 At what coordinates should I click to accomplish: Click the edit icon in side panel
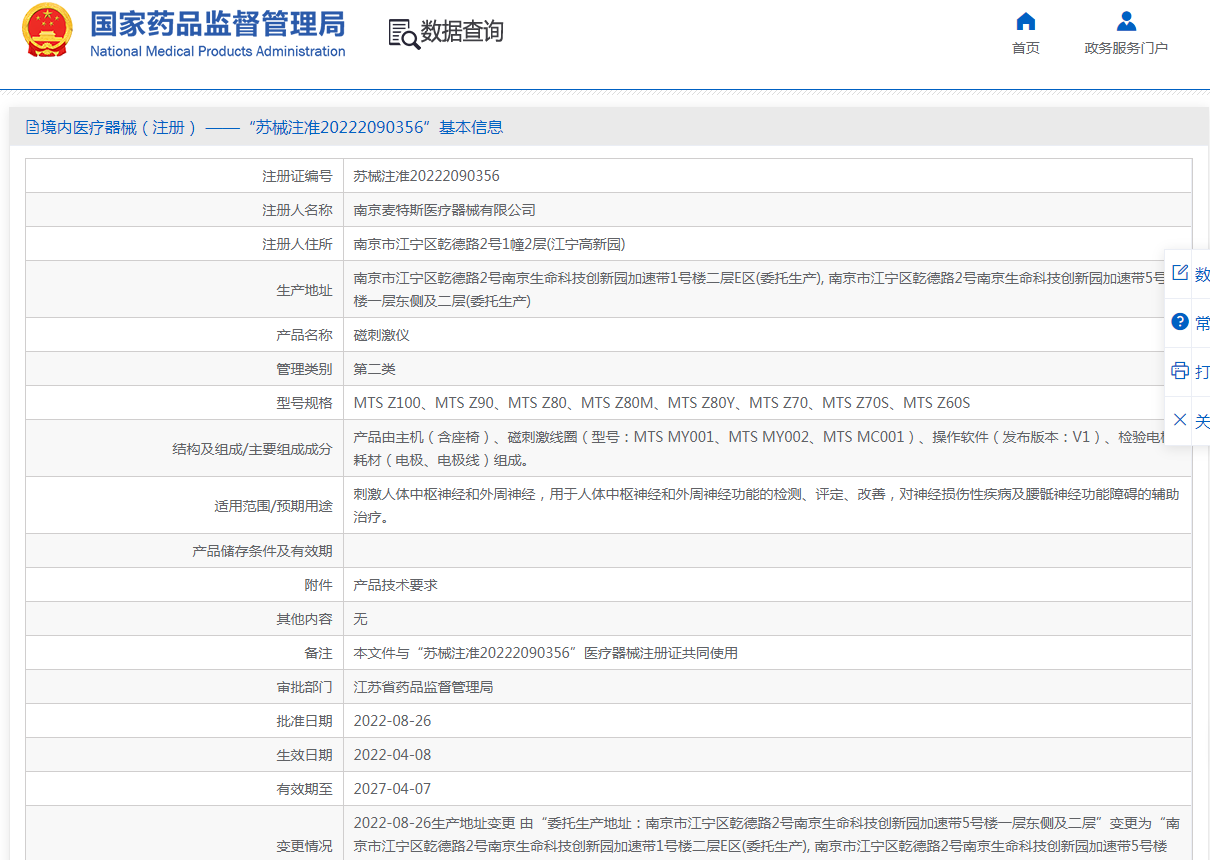click(x=1180, y=273)
